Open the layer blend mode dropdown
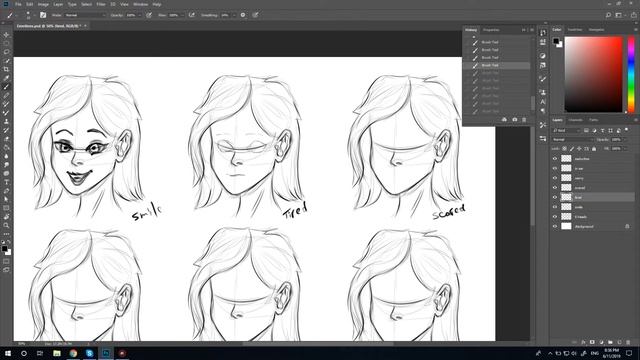Image resolution: width=640 pixels, height=360 pixels. coord(572,140)
